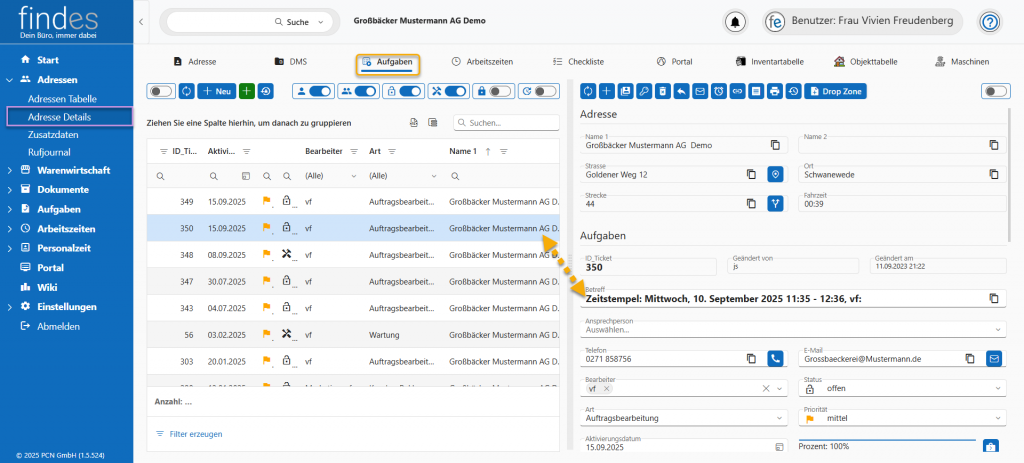
Task: Copy the Betreff text with copy icon
Action: point(994,298)
